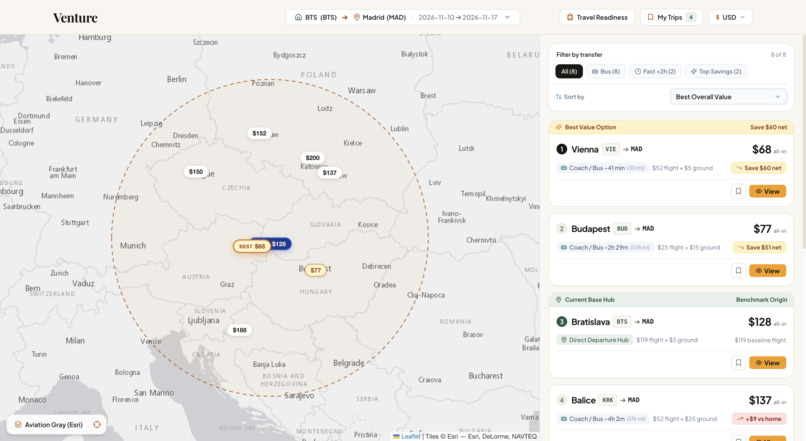Click the Sort by arrows icon

click(559, 97)
